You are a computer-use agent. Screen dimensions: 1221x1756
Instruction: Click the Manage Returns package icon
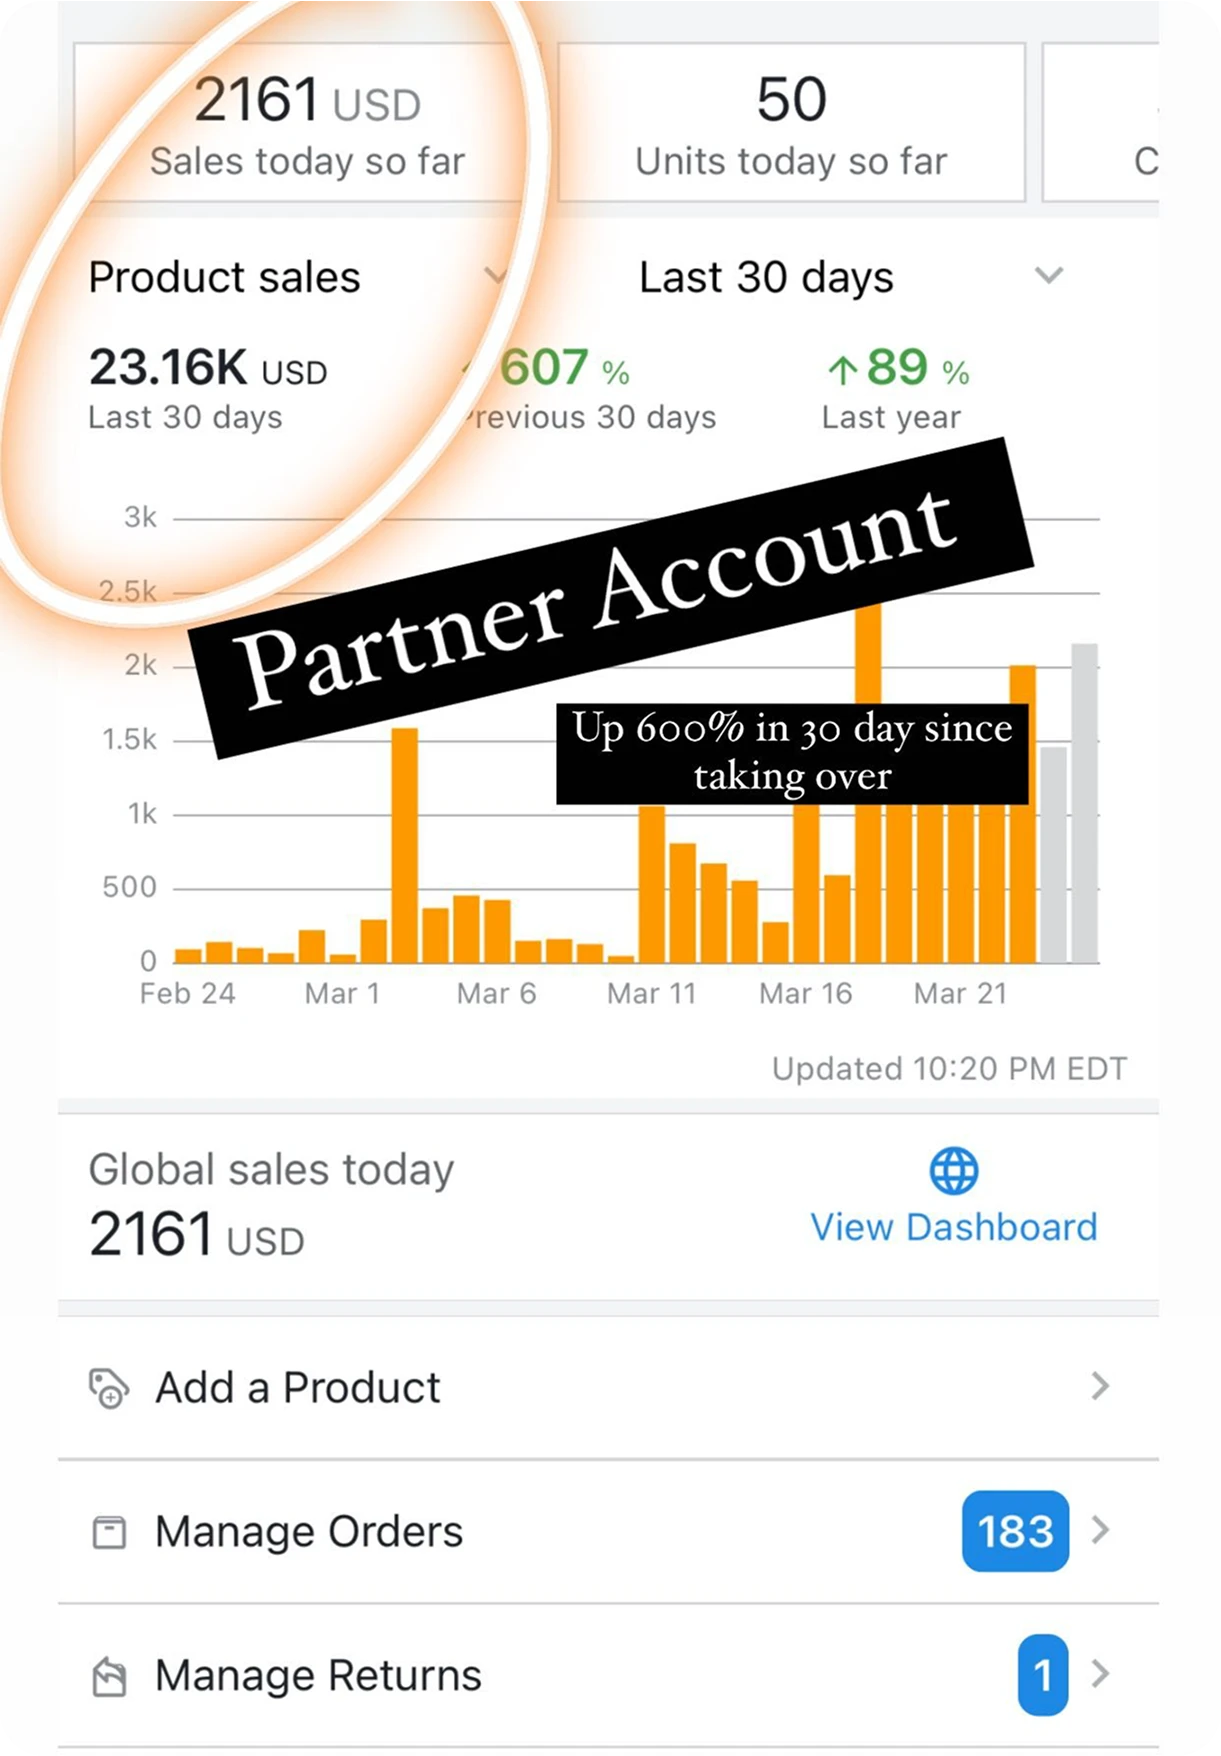coord(108,1676)
